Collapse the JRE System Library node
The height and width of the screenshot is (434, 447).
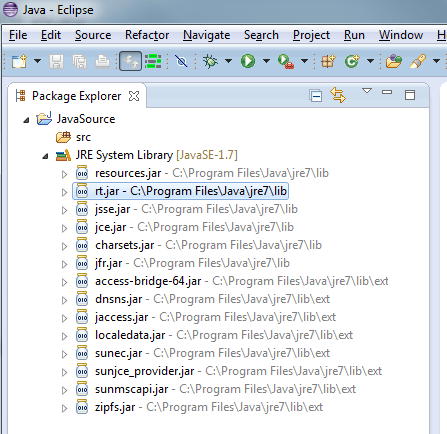click(46, 156)
